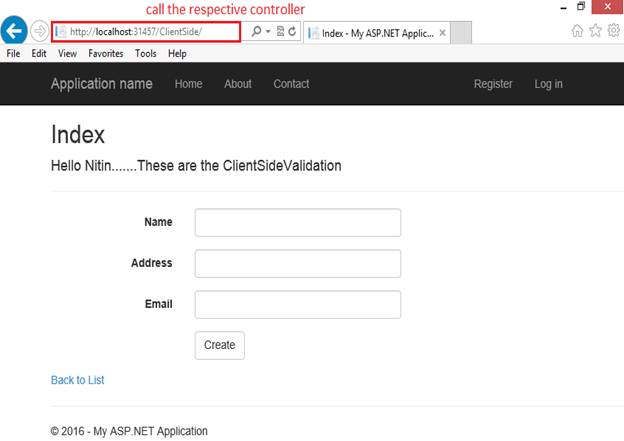This screenshot has width=624, height=441.
Task: Go back with the blue back arrow
Action: (14, 31)
